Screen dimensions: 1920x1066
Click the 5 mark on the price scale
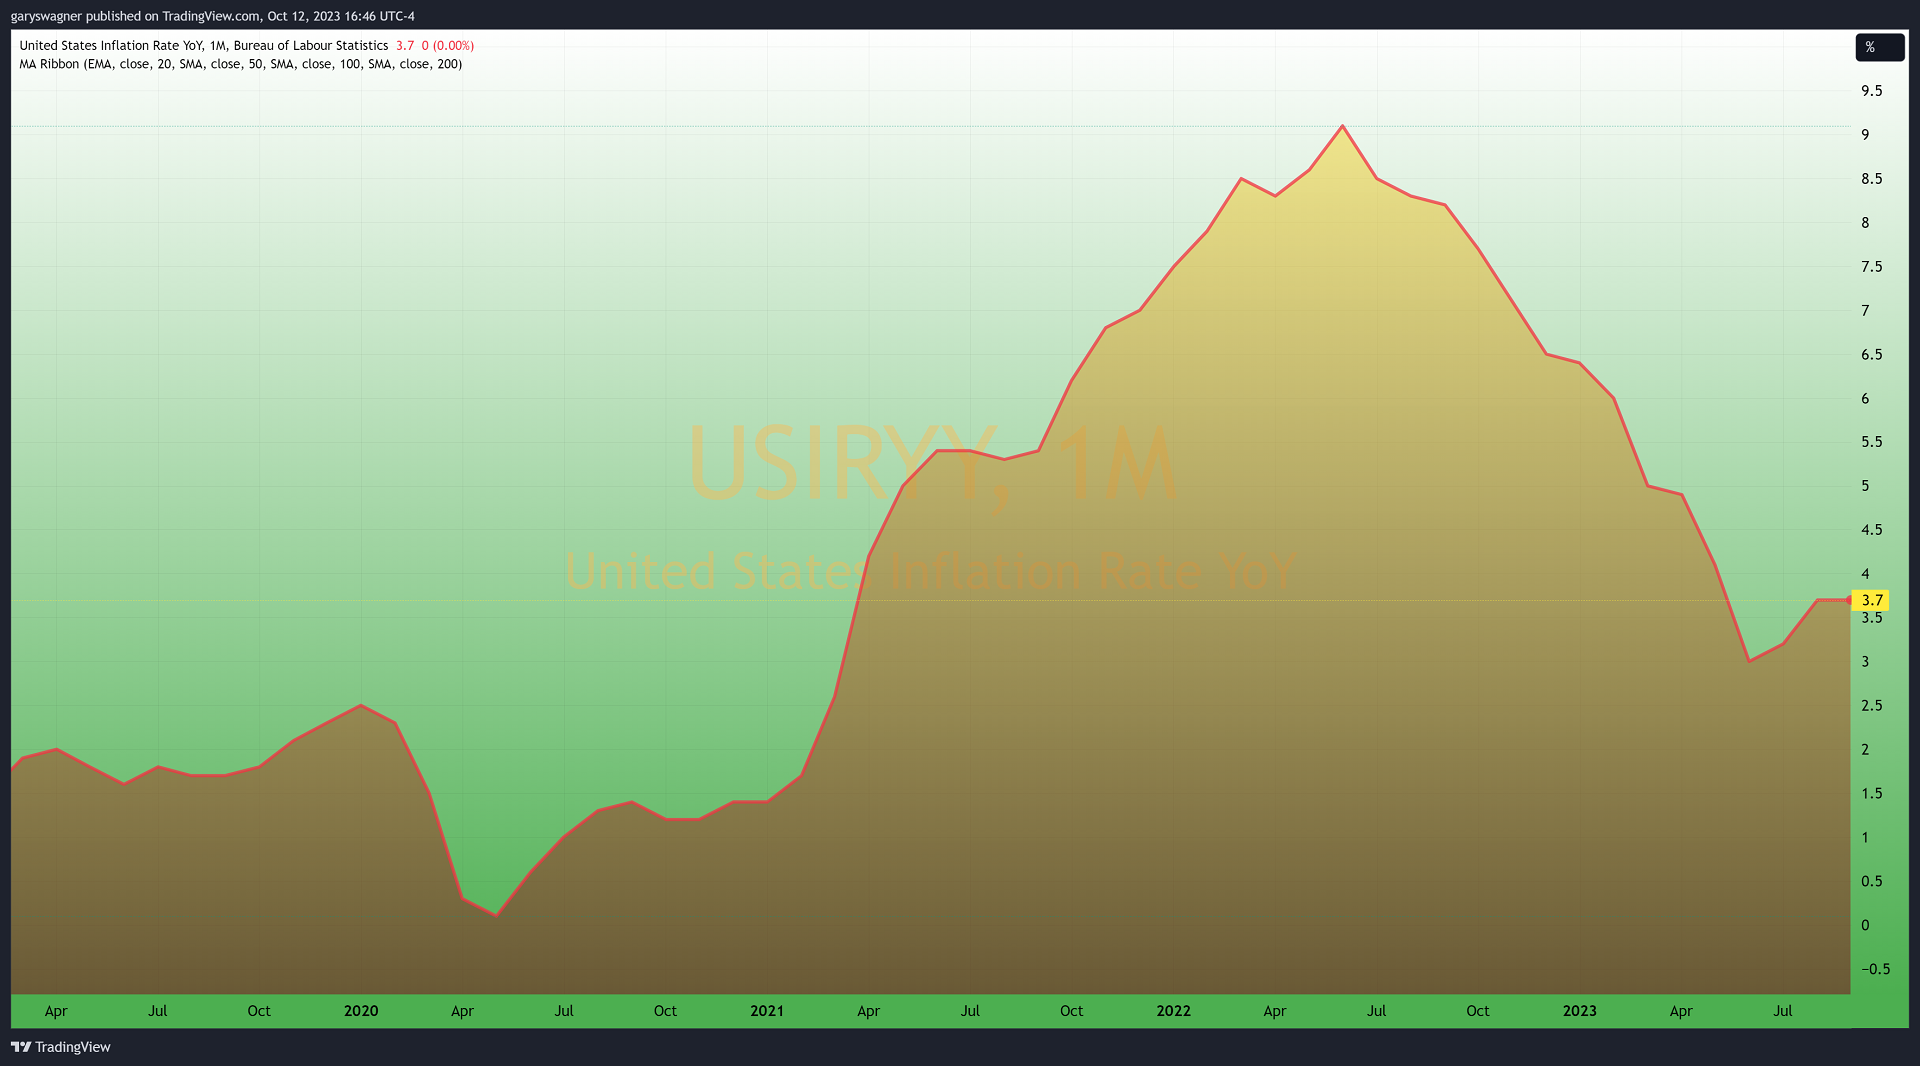pyautogui.click(x=1865, y=486)
